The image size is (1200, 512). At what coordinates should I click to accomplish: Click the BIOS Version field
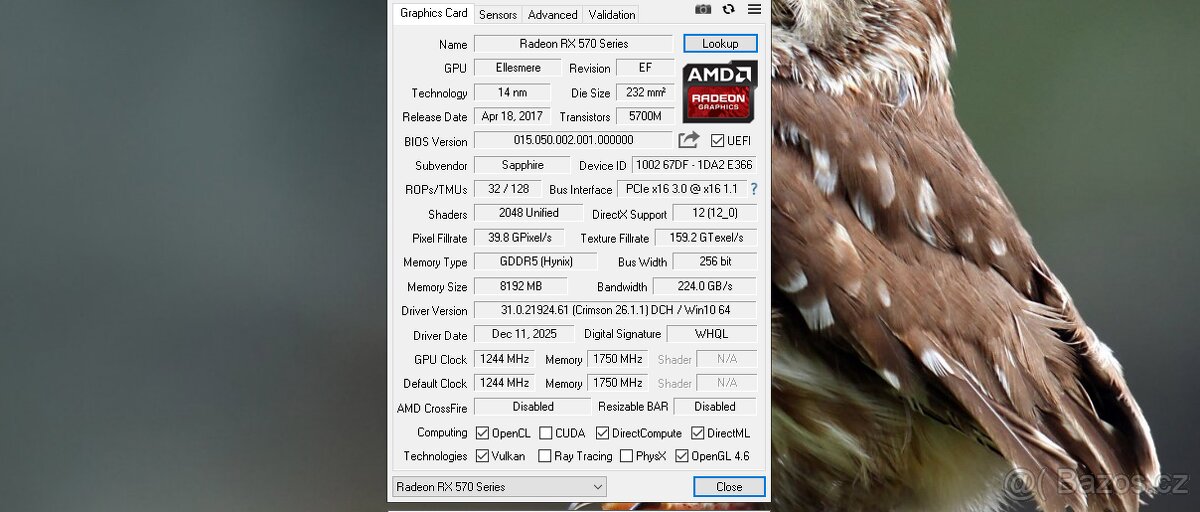coord(573,141)
